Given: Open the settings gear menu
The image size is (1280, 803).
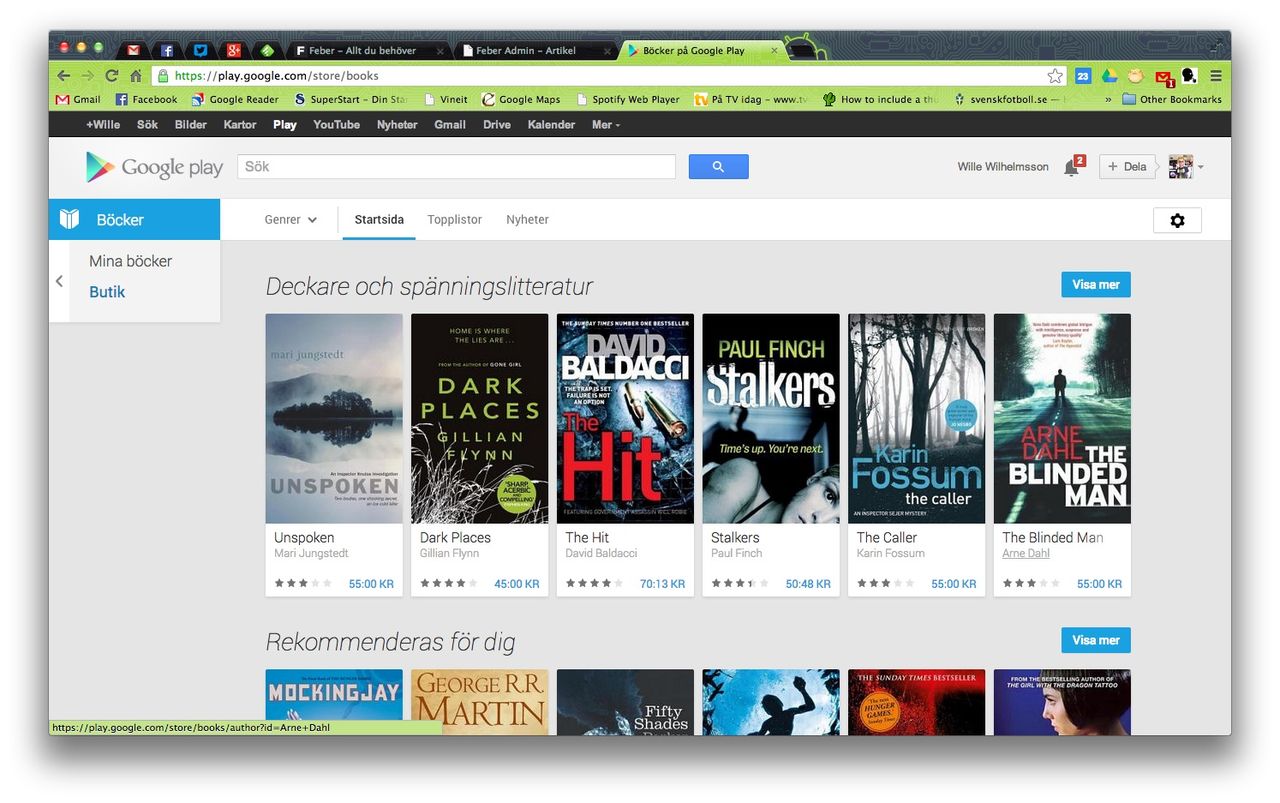Looking at the screenshot, I should click(1177, 220).
